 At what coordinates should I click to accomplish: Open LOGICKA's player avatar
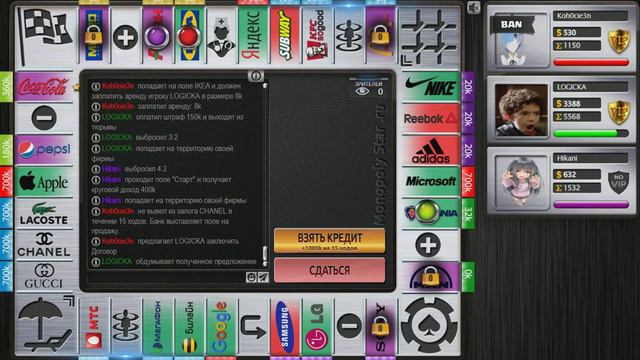tap(521, 110)
